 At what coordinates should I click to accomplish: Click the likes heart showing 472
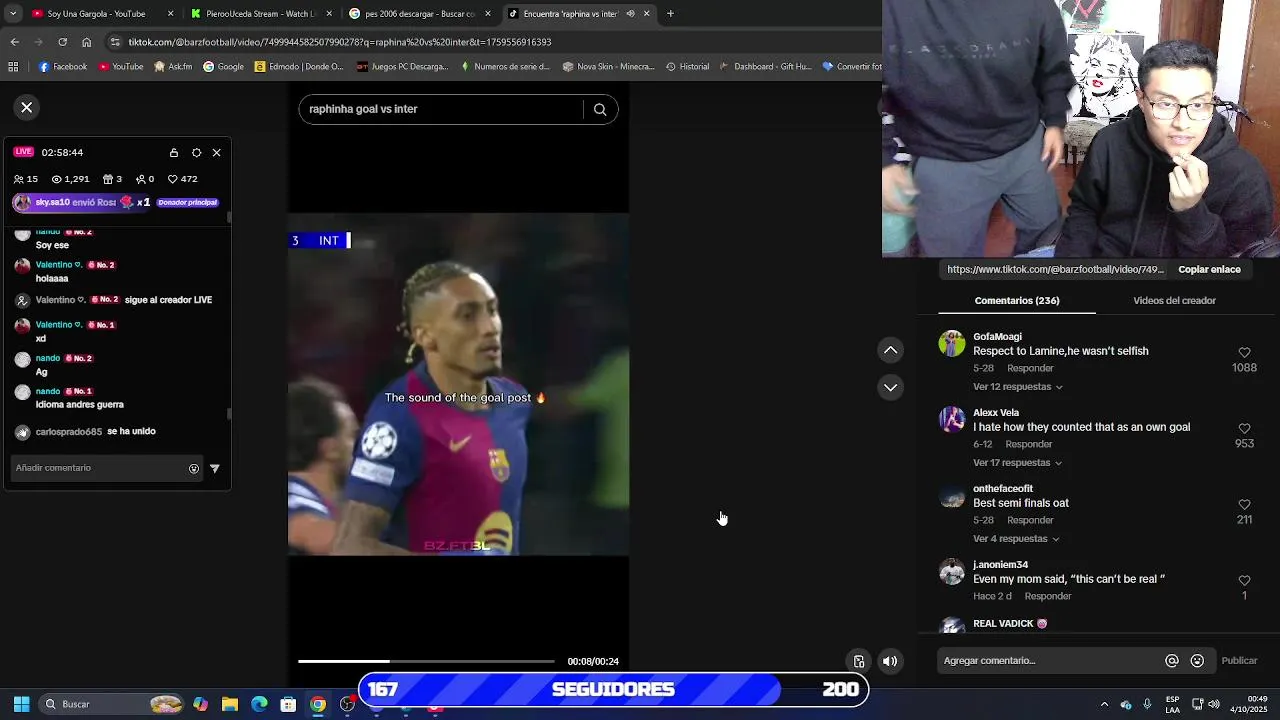pyautogui.click(x=173, y=179)
